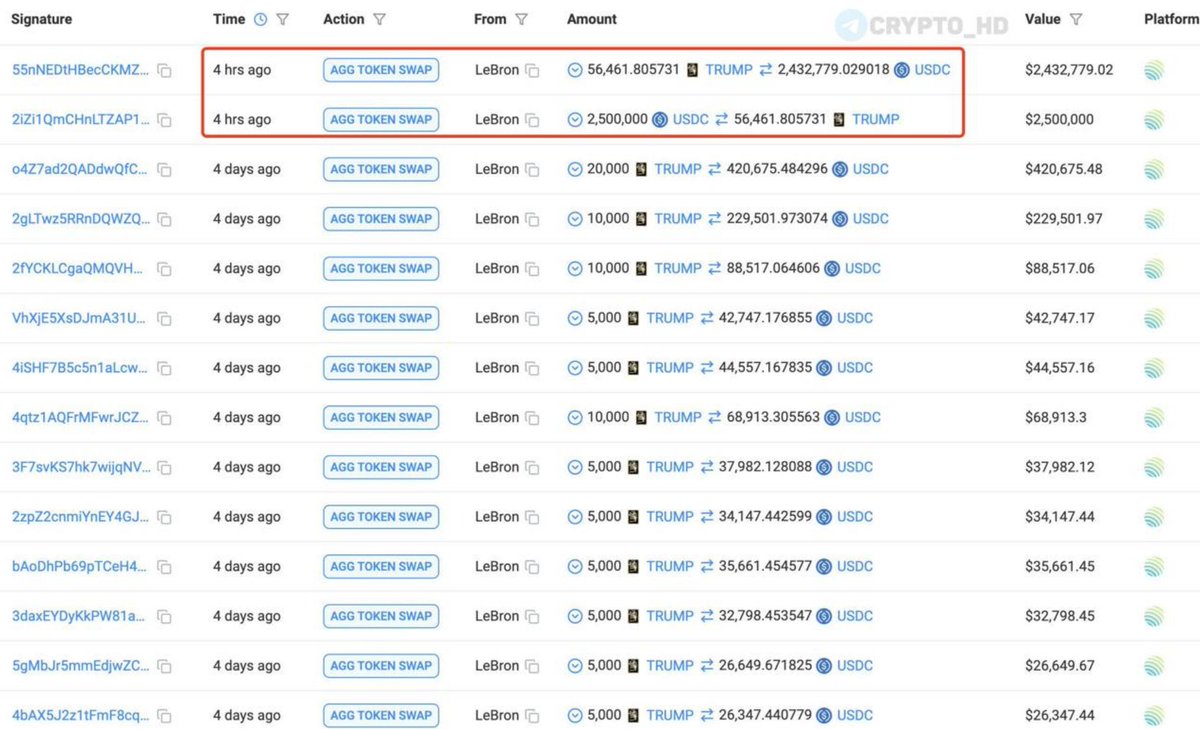Click AGG TOKEN SWAP tag in bAoDhPb69pTCeH4 row

pyautogui.click(x=381, y=566)
